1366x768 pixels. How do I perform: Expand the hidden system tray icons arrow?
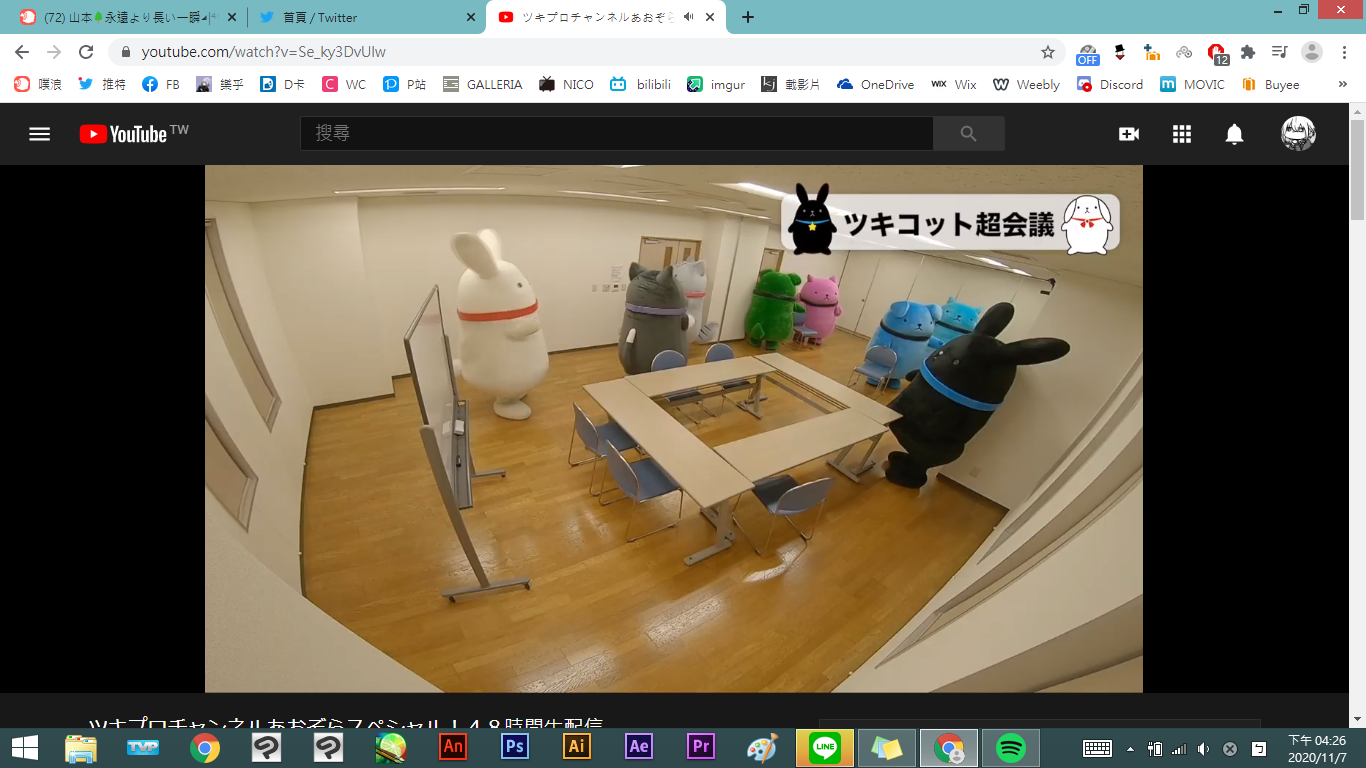(1130, 748)
